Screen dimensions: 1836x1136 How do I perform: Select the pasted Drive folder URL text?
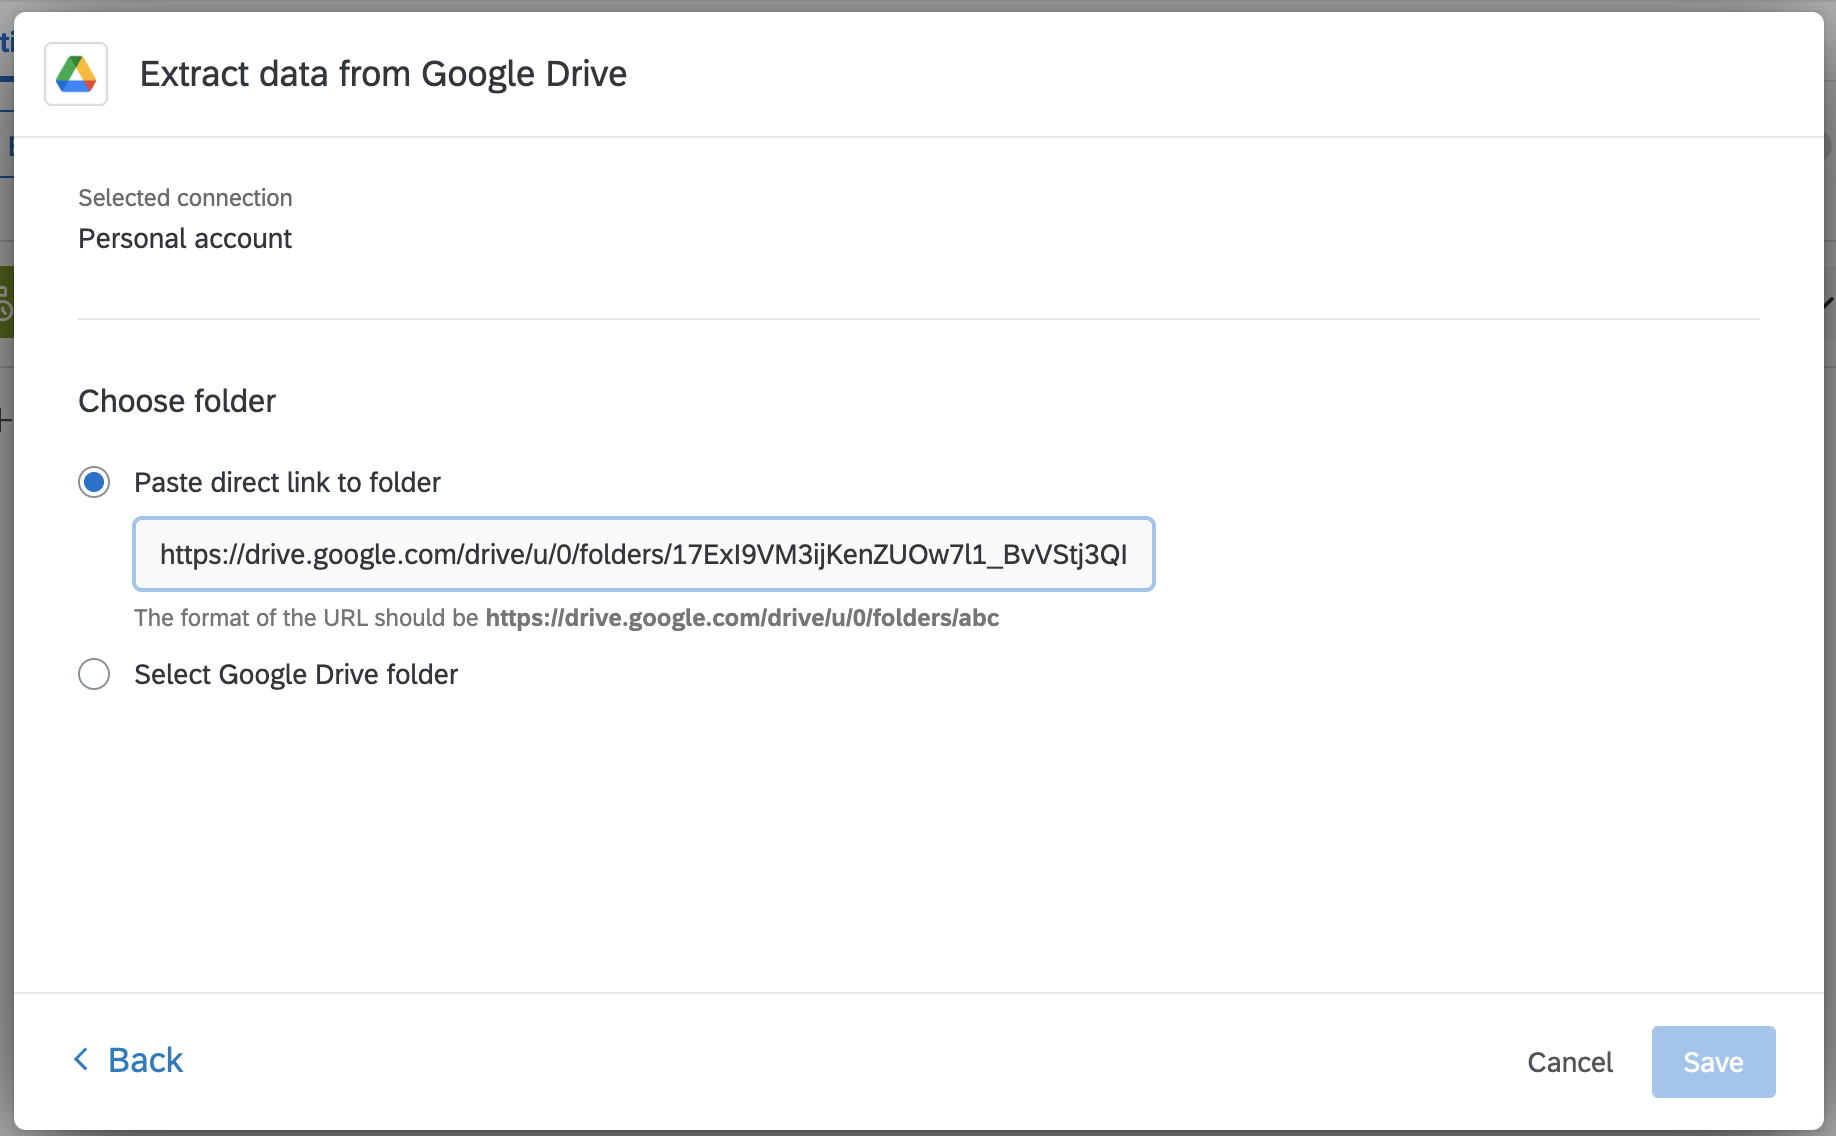coord(643,554)
